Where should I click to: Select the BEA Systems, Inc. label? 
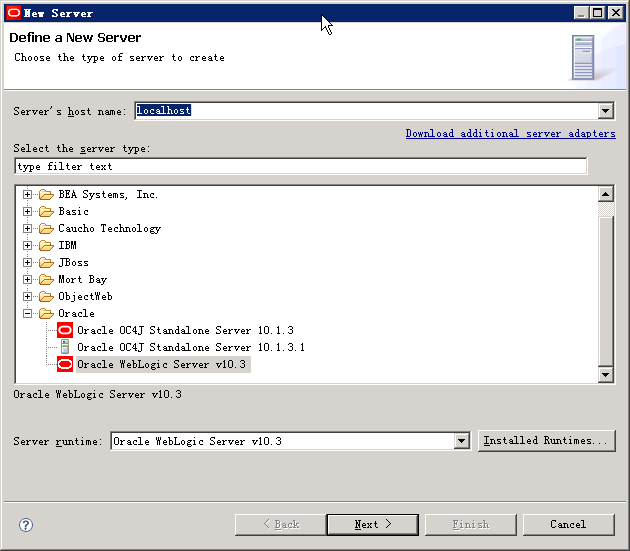tap(108, 195)
